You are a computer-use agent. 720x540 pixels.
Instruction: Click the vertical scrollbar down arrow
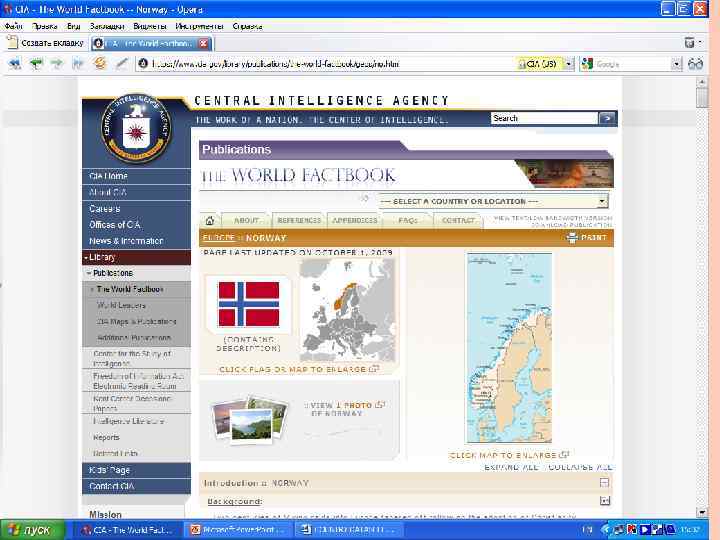701,512
